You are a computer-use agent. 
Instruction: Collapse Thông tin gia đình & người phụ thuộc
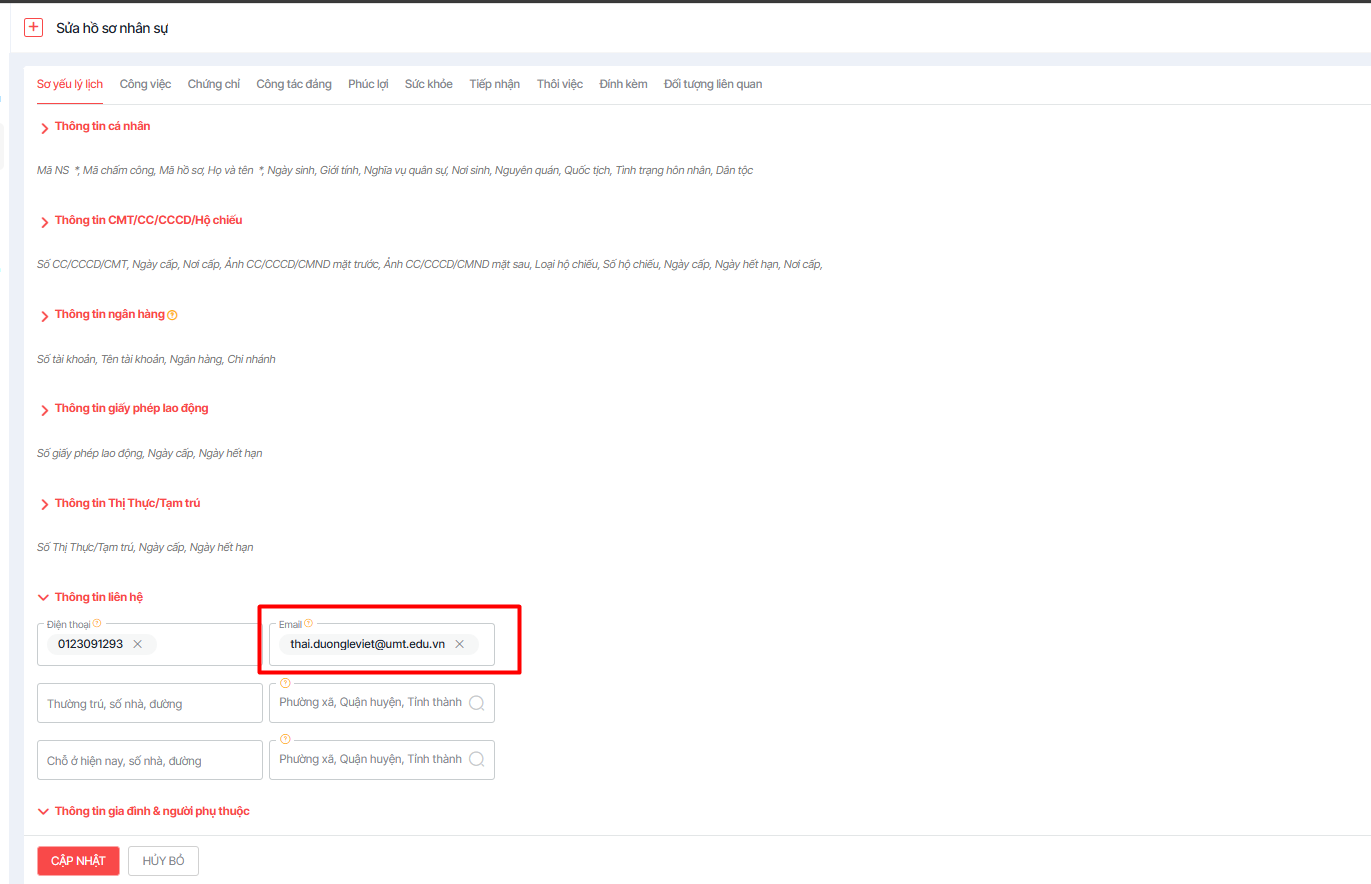pos(43,811)
